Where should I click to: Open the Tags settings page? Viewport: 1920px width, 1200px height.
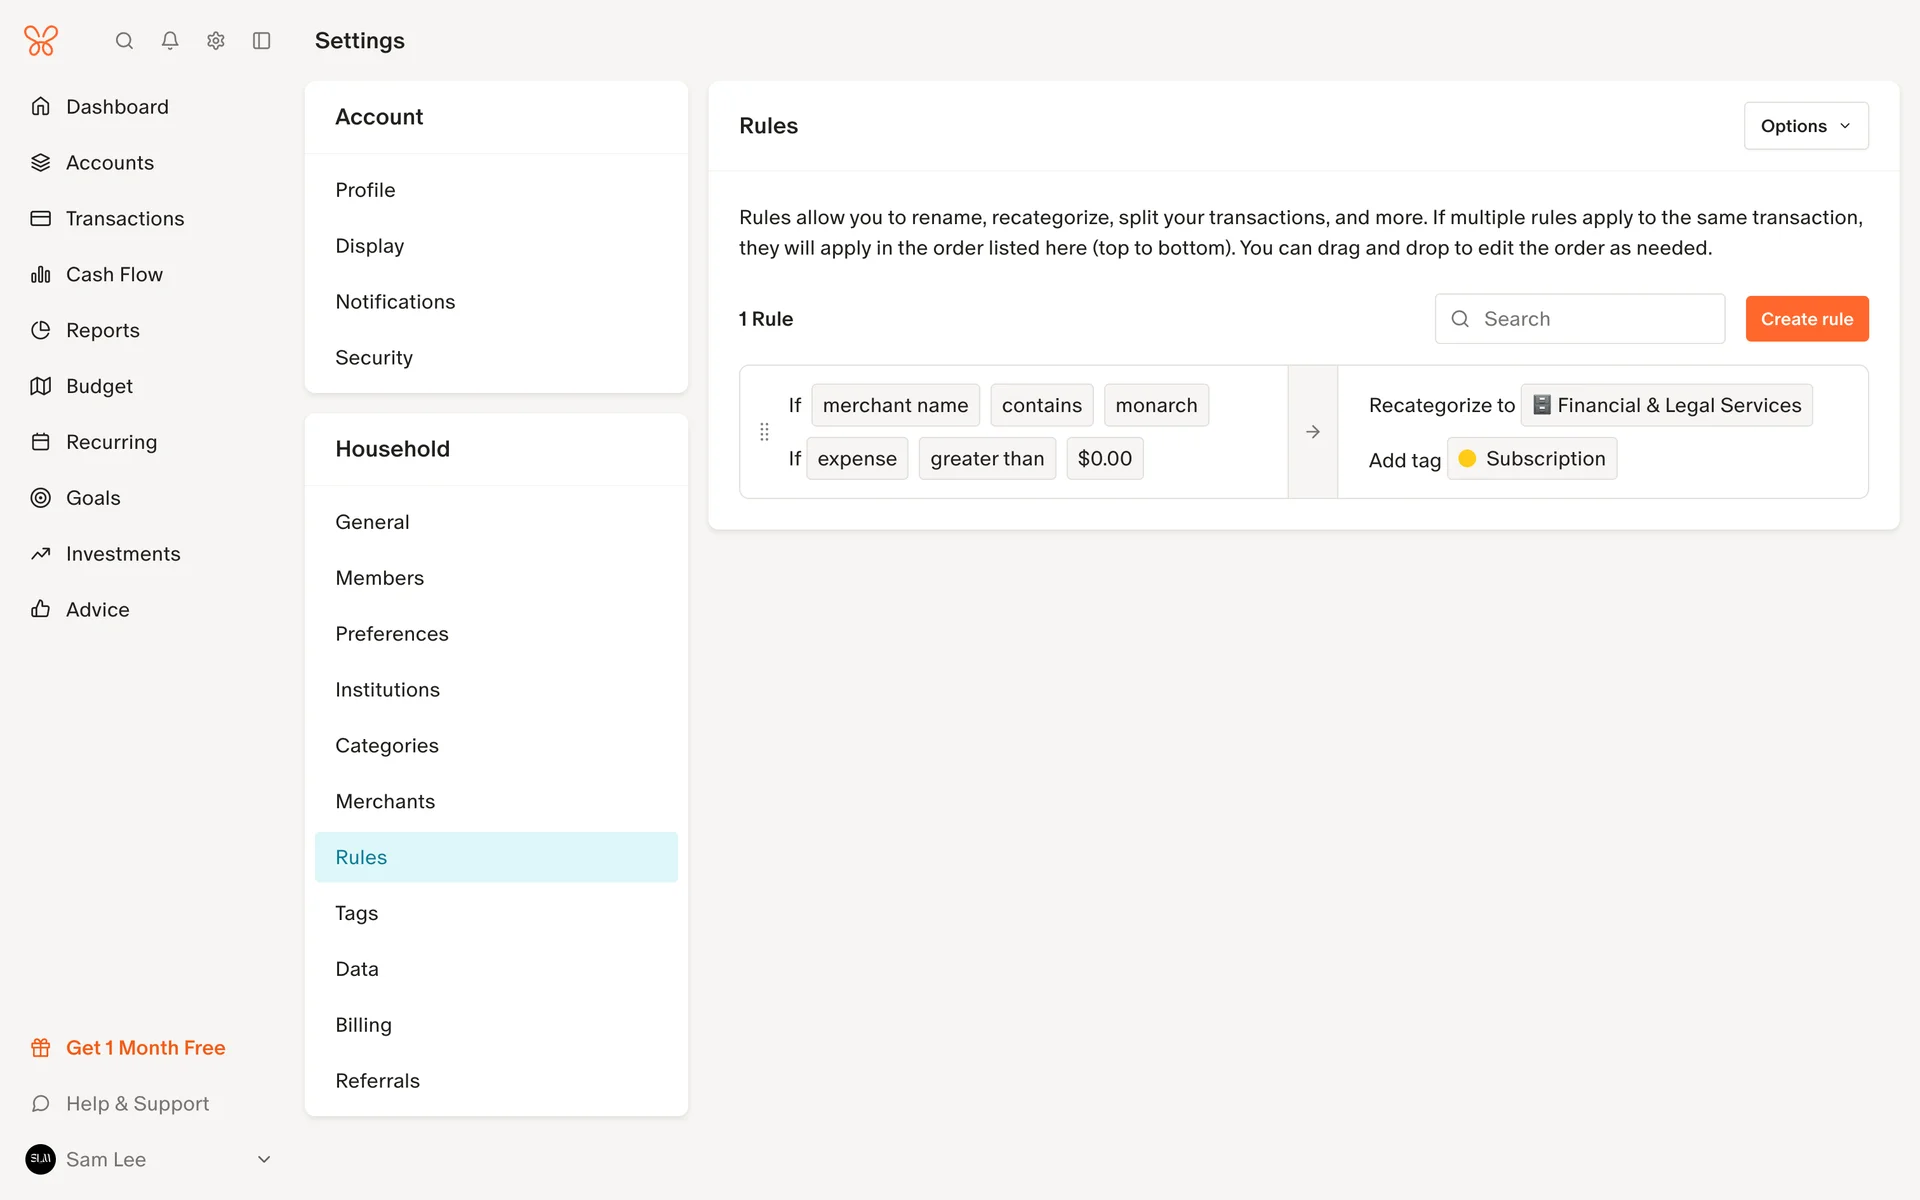click(x=357, y=913)
